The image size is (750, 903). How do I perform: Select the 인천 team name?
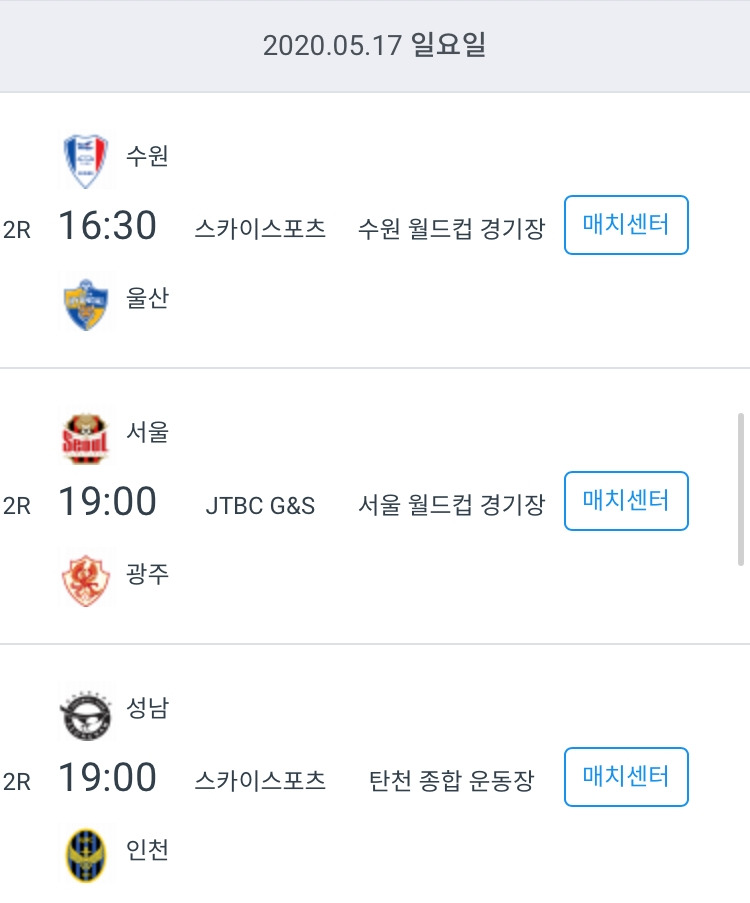coord(147,850)
